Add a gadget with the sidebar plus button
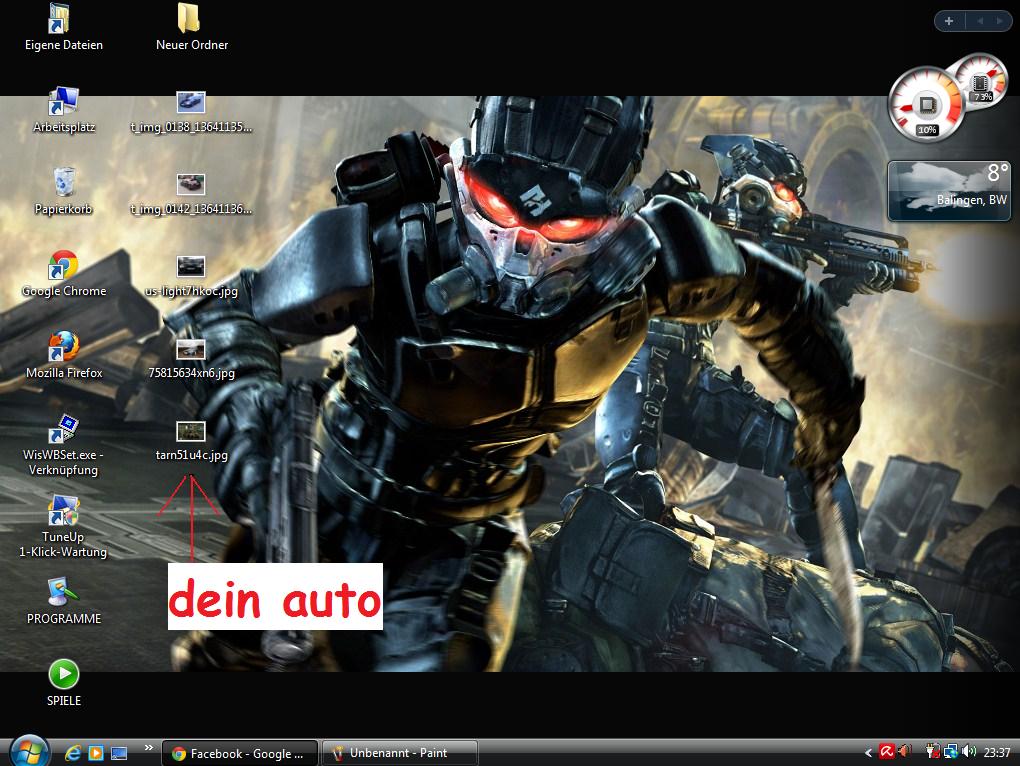 949,21
